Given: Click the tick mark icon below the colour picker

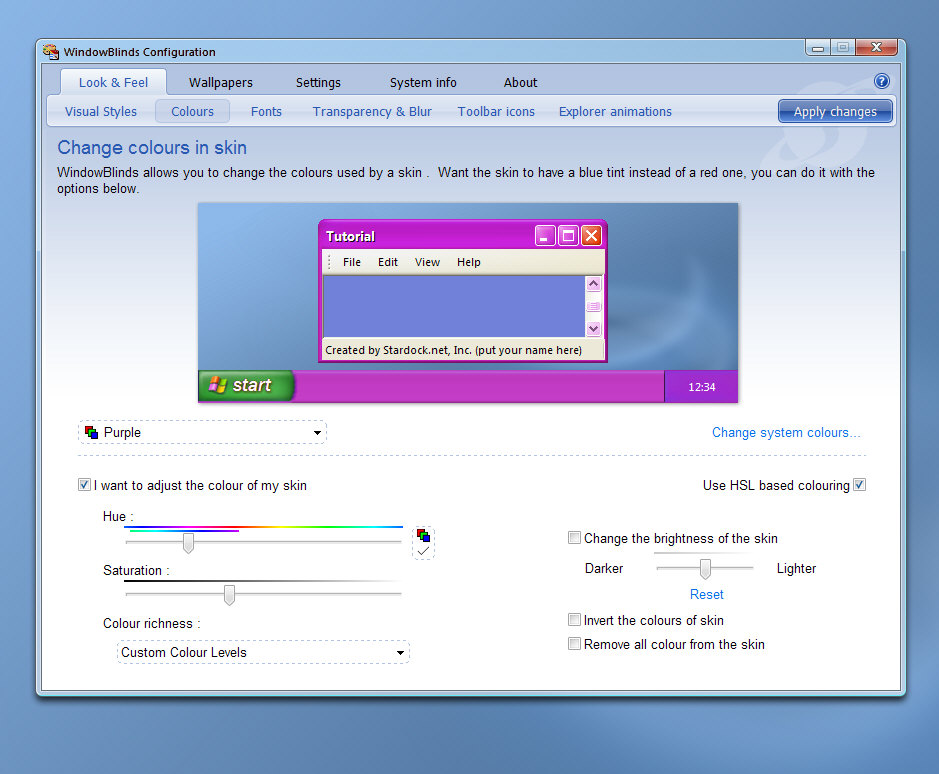Looking at the screenshot, I should pyautogui.click(x=423, y=551).
